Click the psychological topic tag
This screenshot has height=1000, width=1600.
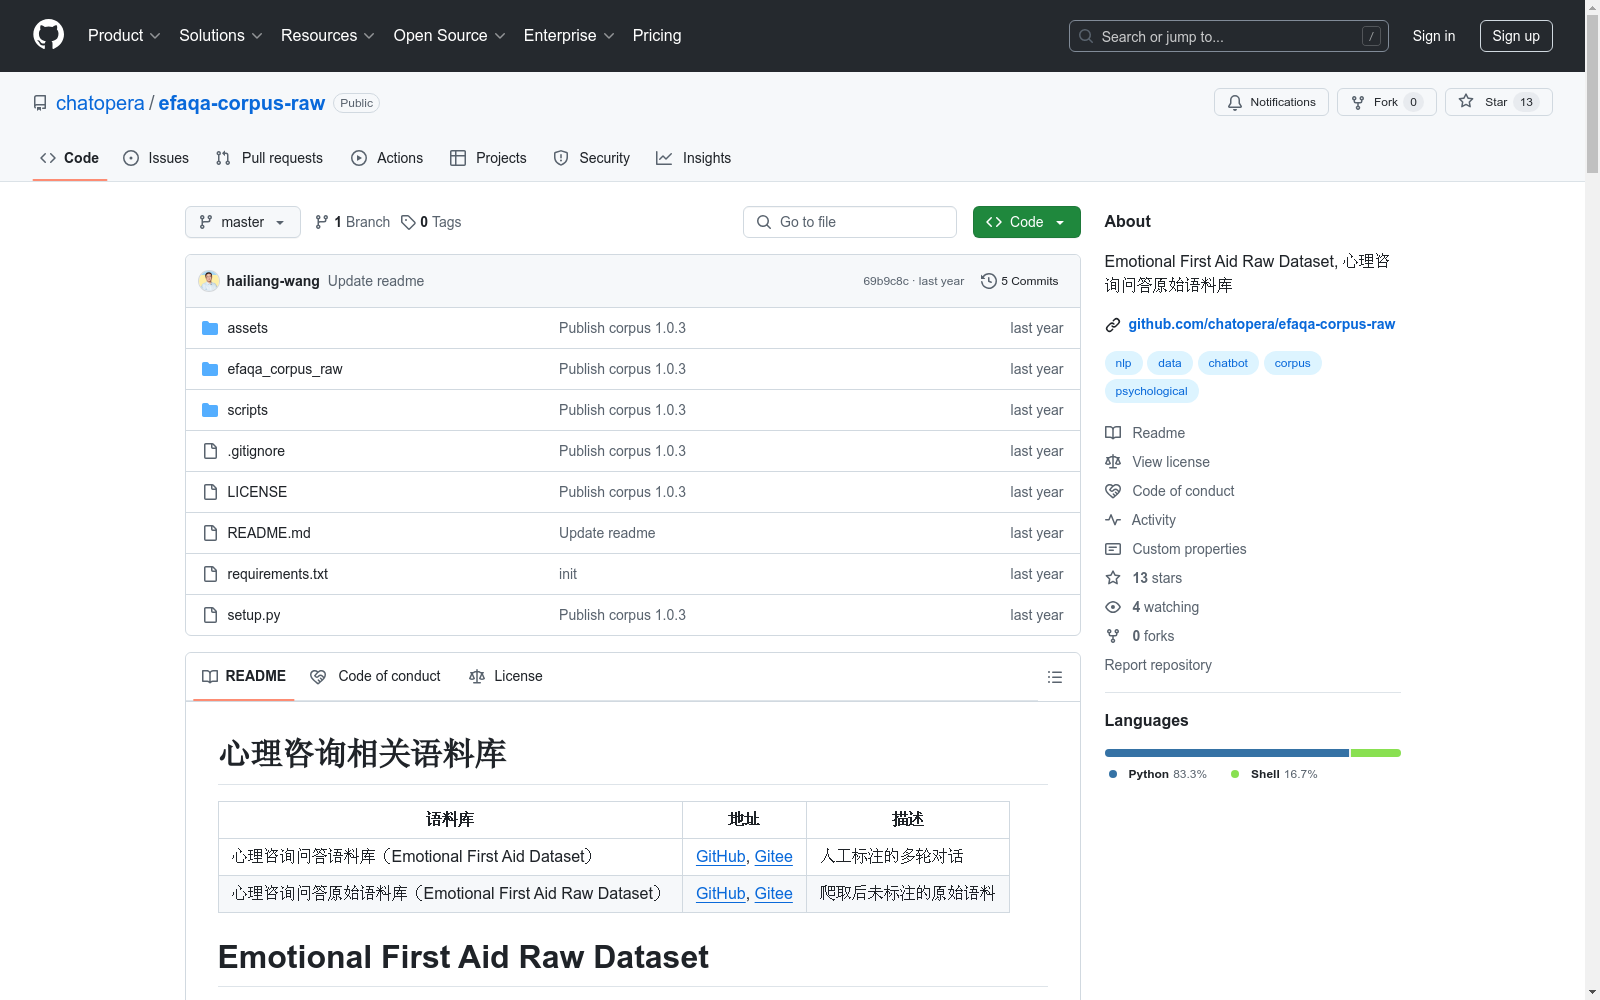[1151, 391]
